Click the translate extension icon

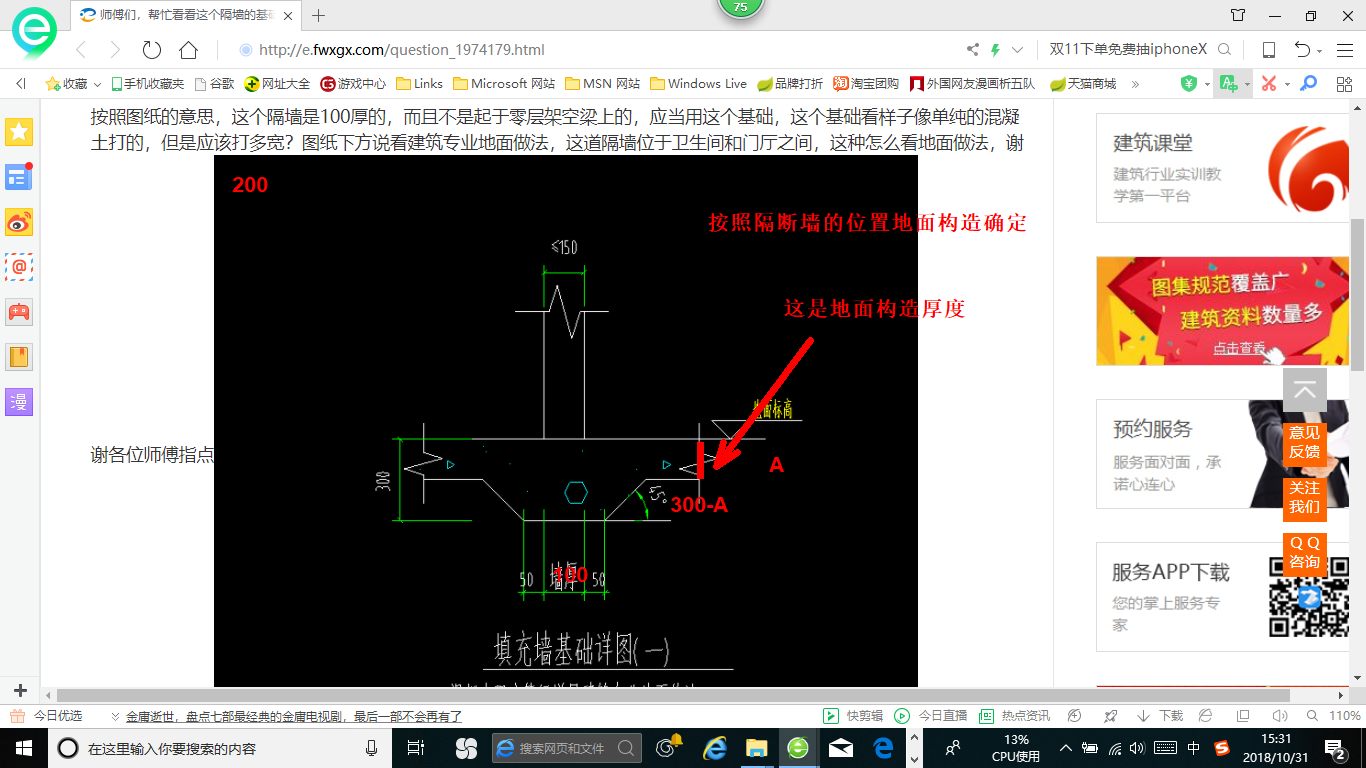click(1227, 84)
